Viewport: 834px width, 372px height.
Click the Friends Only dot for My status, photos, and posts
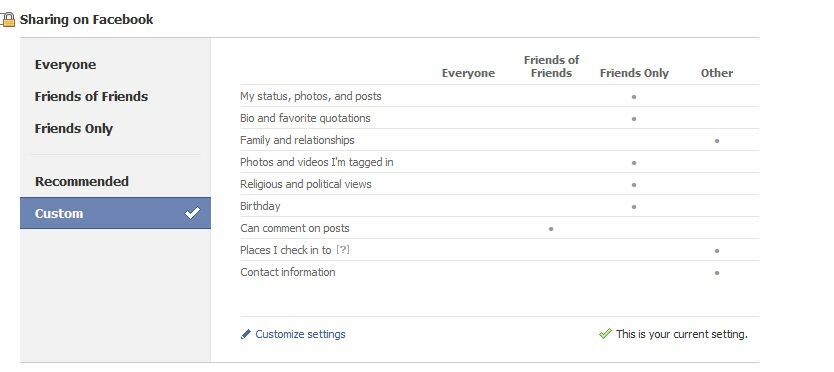point(633,97)
